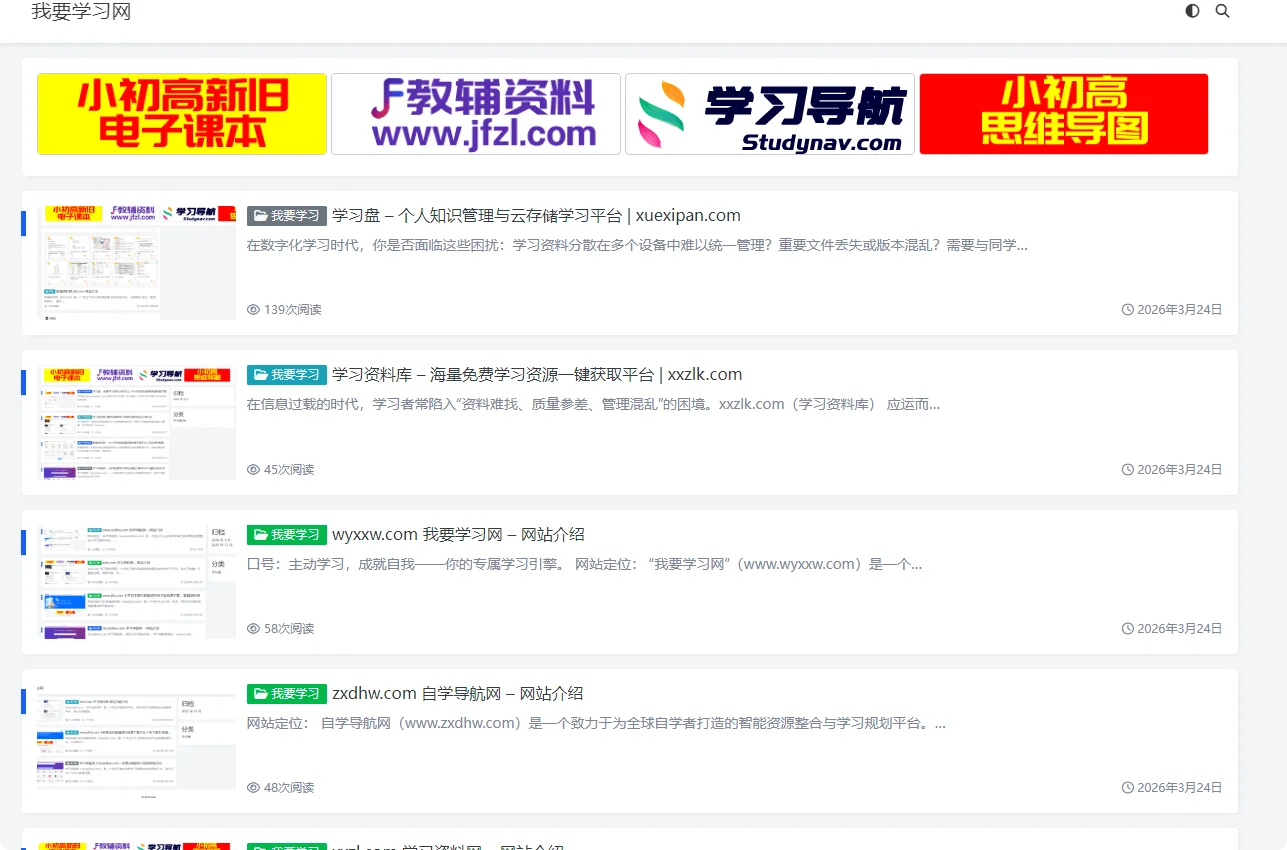Click the folder icon on the first 我要学习 tag
1287x850 pixels.
click(260, 215)
